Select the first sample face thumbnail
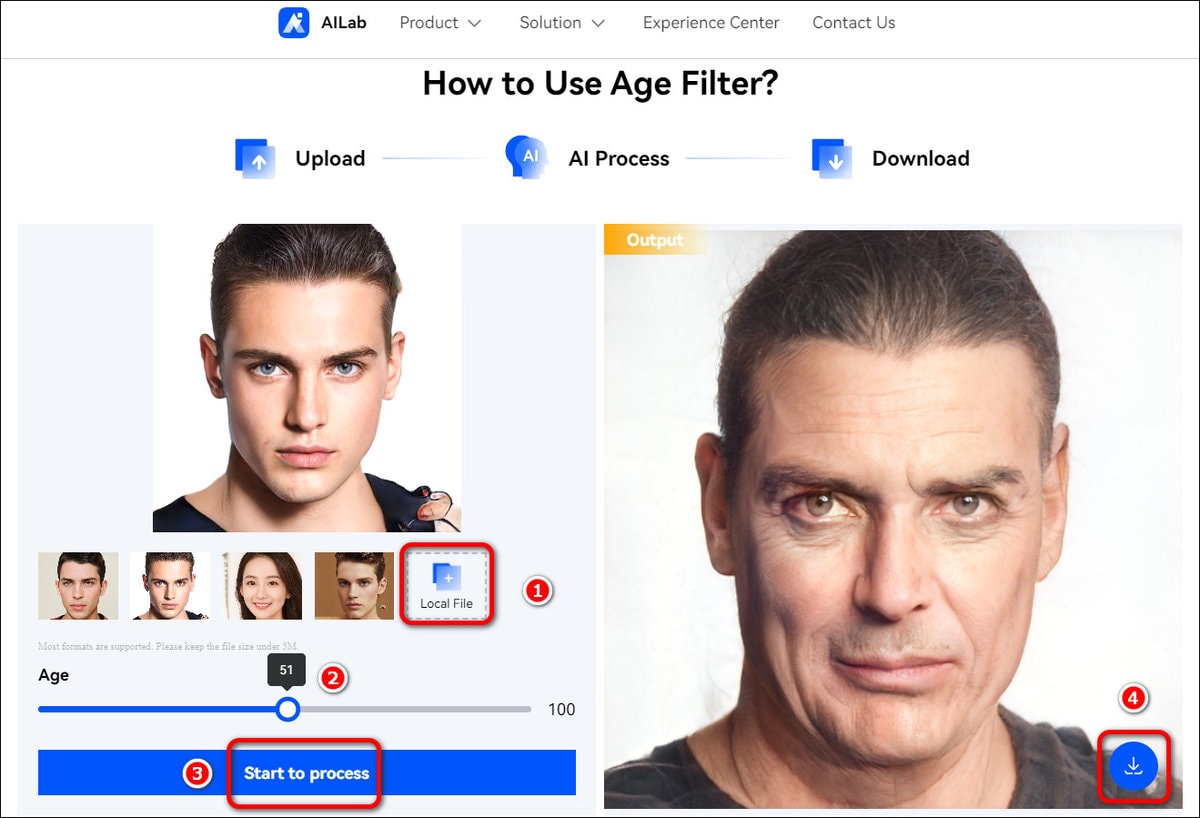The width and height of the screenshot is (1200, 818). [x=78, y=586]
